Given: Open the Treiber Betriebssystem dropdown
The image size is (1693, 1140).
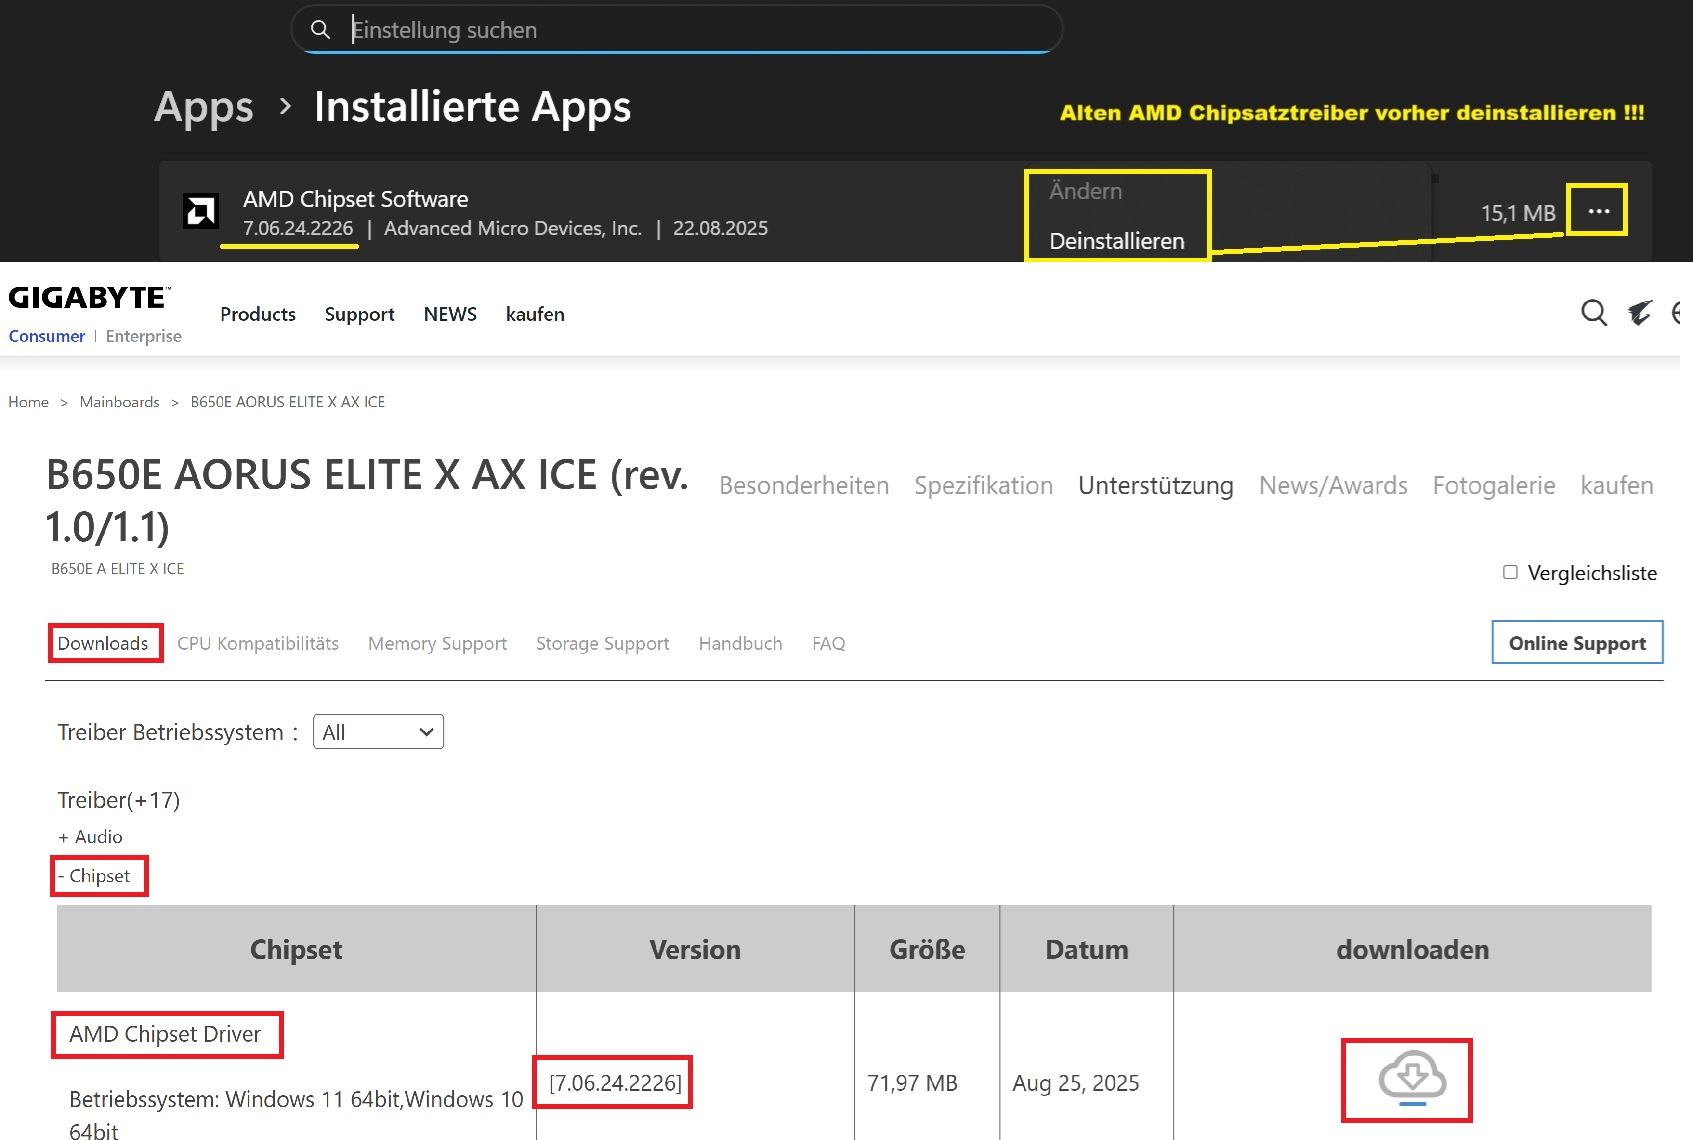Looking at the screenshot, I should (x=378, y=732).
